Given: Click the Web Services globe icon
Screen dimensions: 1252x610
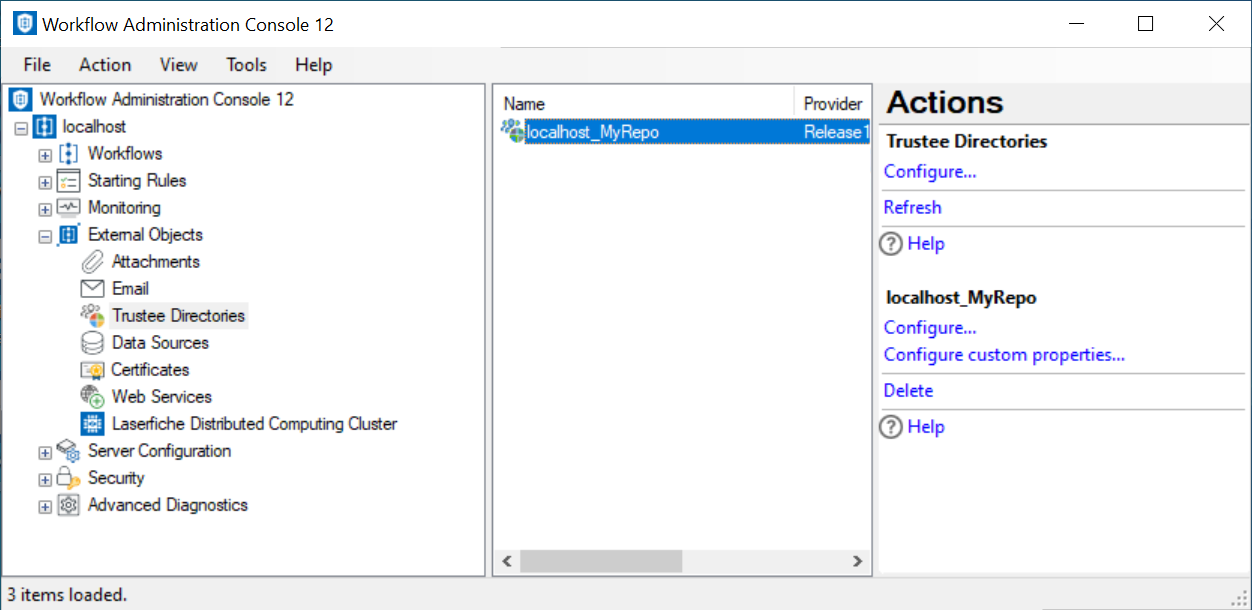Looking at the screenshot, I should (92, 397).
